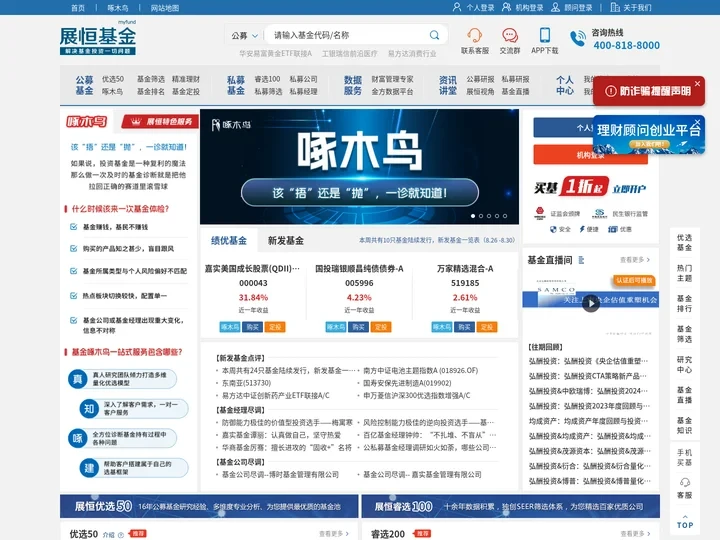Click the 基金直播间 title icon

click(x=581, y=260)
